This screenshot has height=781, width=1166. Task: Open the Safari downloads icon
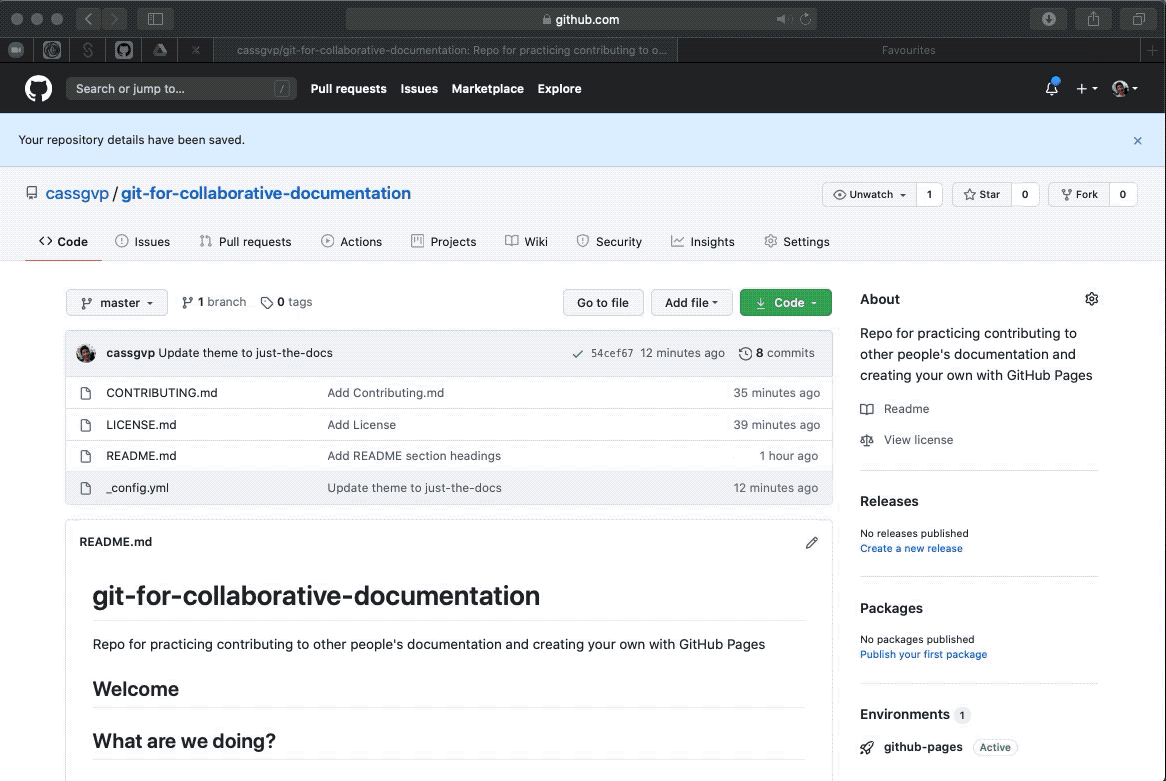pyautogui.click(x=1049, y=19)
